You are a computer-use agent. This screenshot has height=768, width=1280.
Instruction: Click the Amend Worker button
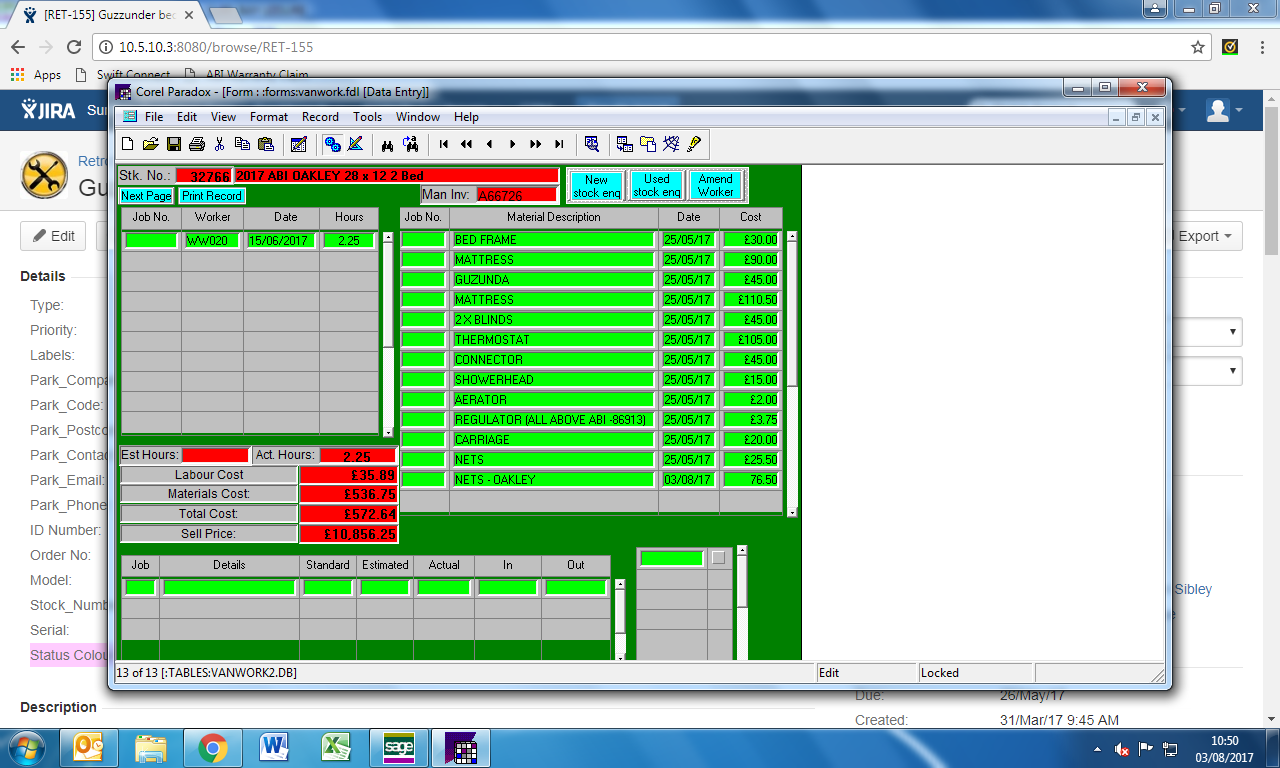click(x=715, y=185)
